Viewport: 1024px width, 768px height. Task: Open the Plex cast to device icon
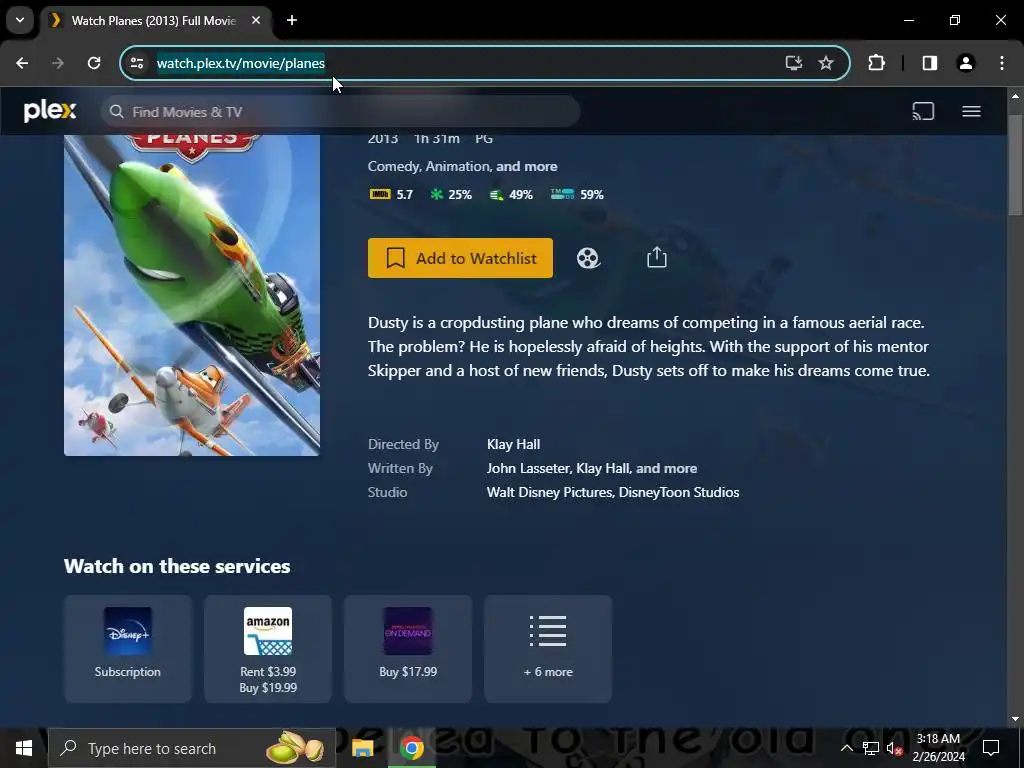[x=923, y=111]
